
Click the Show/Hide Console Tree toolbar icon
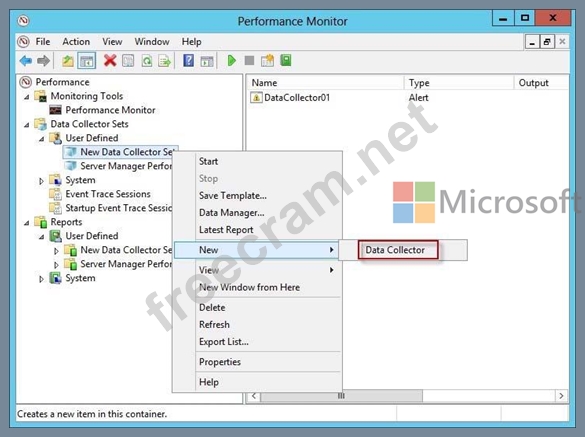tap(87, 60)
